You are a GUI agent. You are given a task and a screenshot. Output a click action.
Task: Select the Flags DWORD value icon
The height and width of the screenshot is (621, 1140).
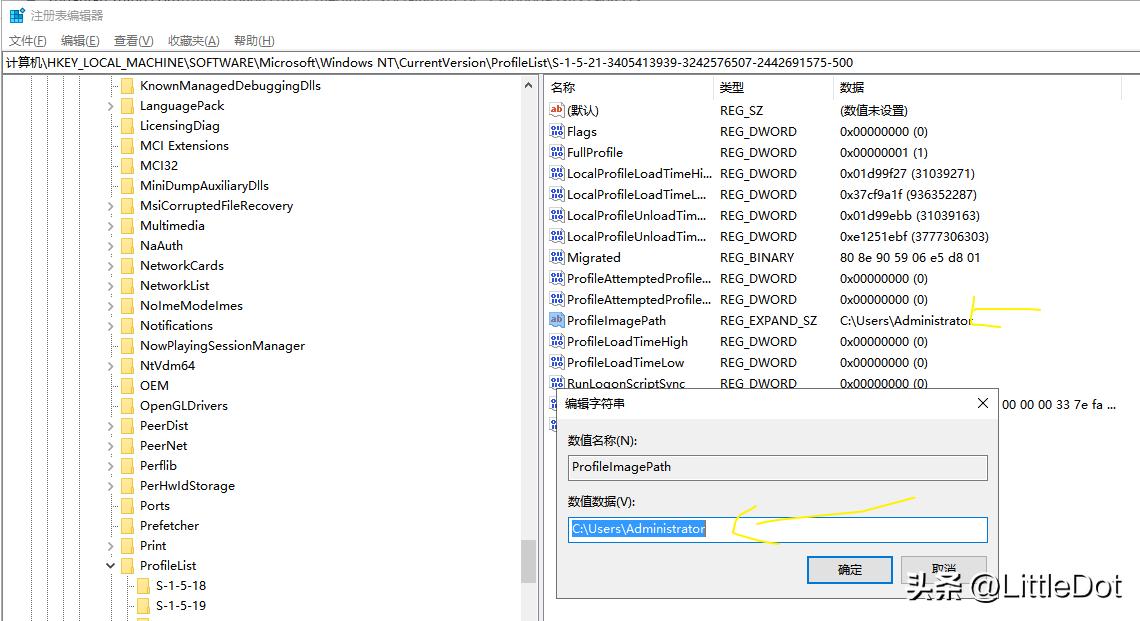(x=556, y=131)
